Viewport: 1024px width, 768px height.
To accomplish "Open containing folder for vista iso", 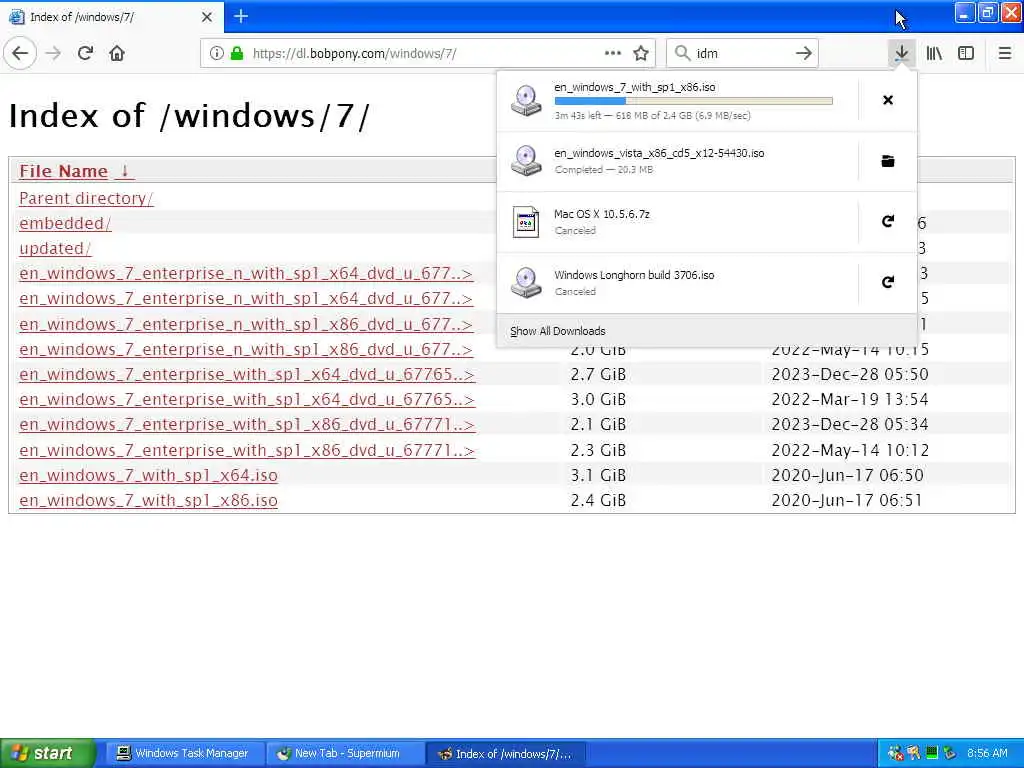I will (x=888, y=161).
